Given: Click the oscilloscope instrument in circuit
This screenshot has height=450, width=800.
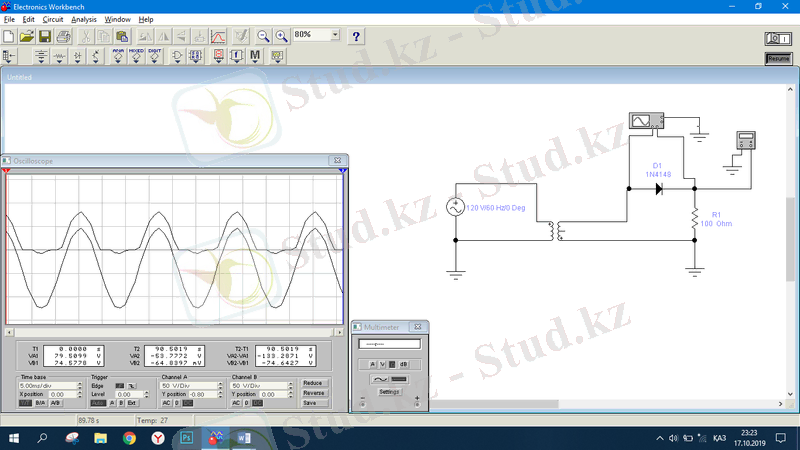Looking at the screenshot, I should (646, 121).
